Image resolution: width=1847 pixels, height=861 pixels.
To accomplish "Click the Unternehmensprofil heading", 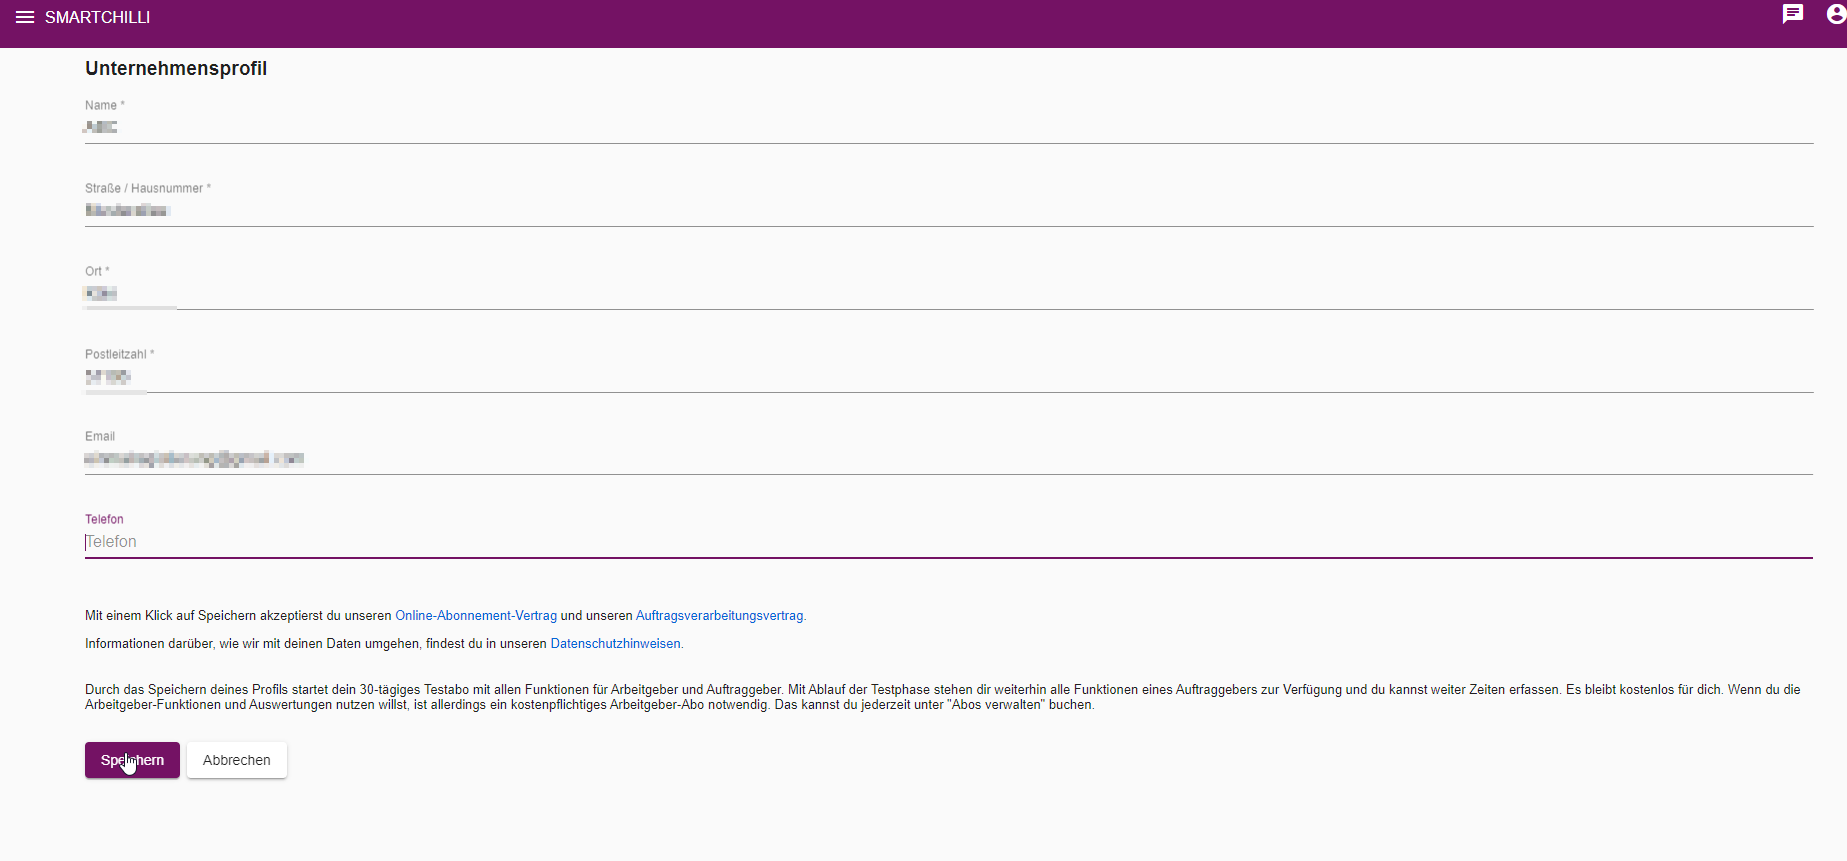I will pos(176,68).
